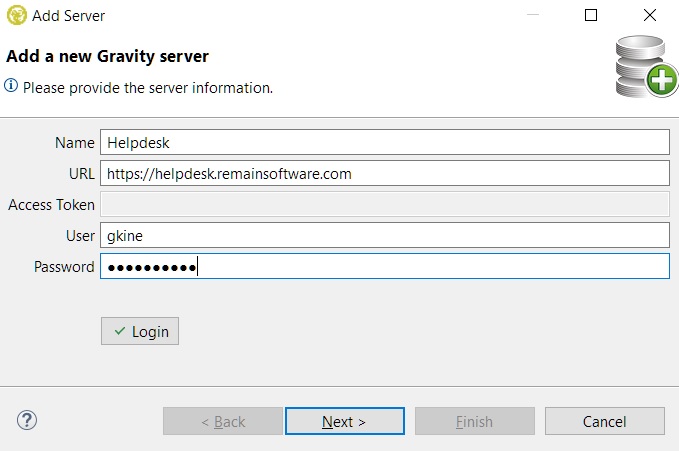
Task: Maximize the Add Server window
Action: coord(591,16)
